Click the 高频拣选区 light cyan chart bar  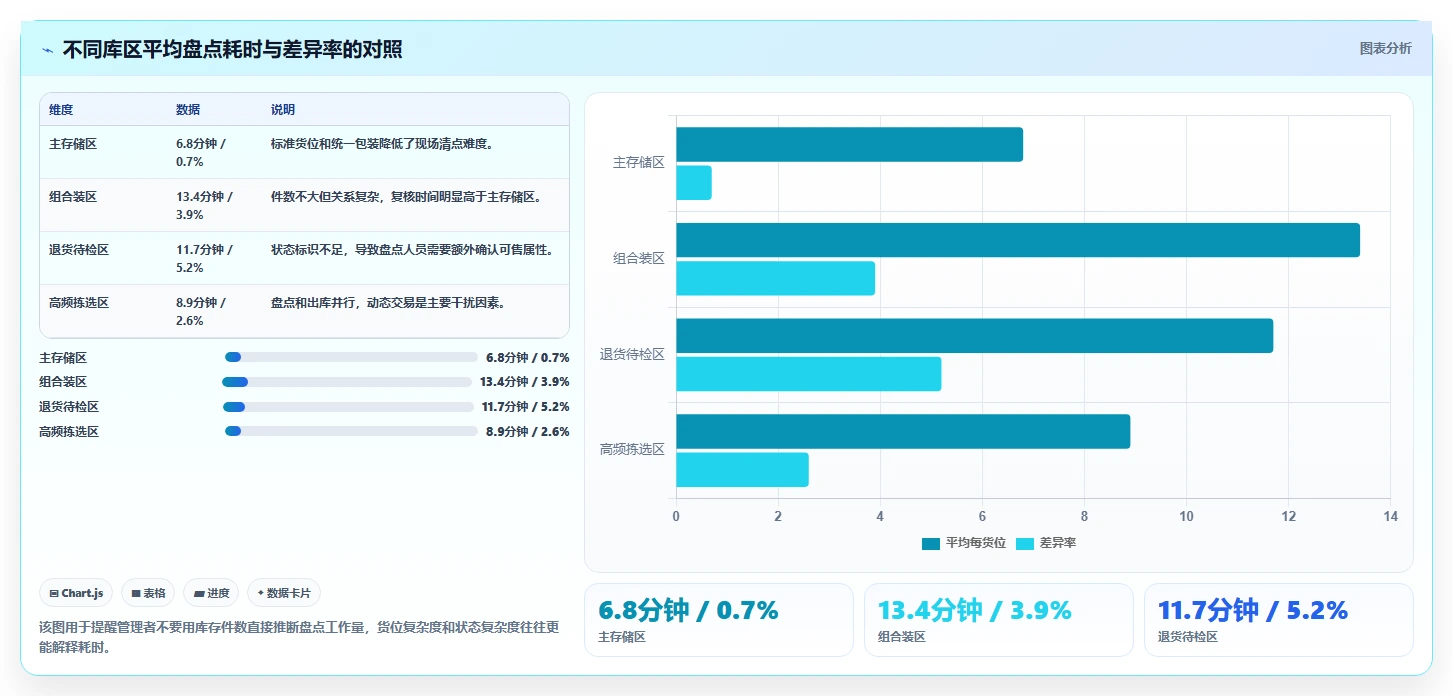click(742, 470)
